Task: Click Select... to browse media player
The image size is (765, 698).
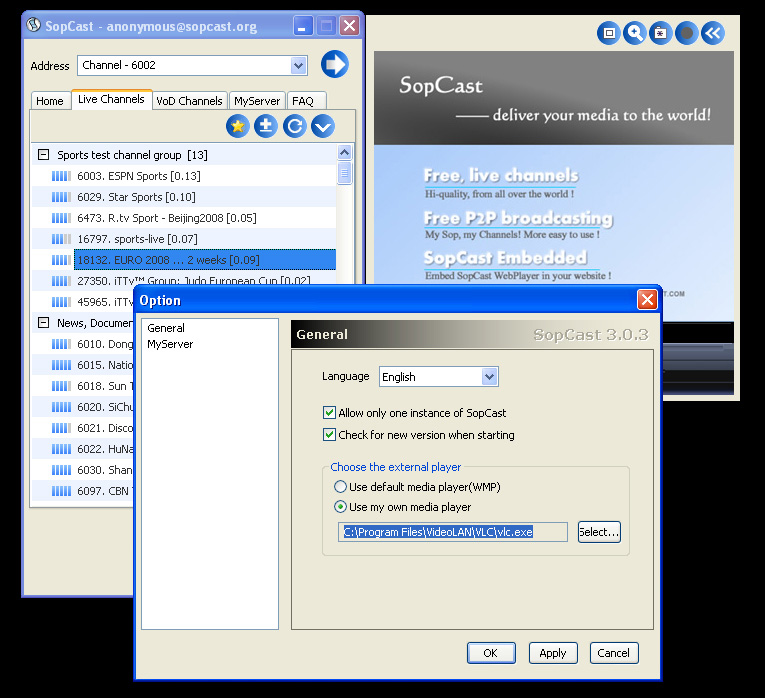Action: pyautogui.click(x=599, y=532)
